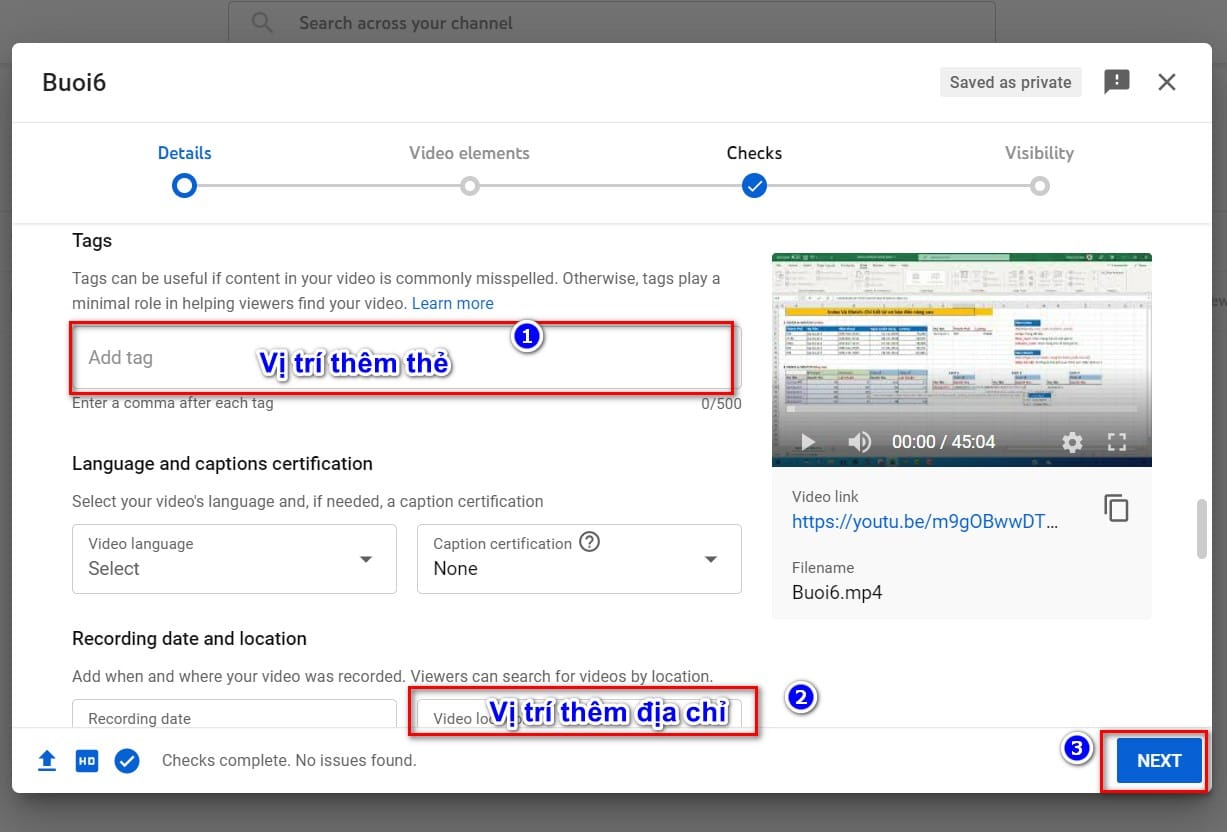The image size is (1227, 832).
Task: Click the 'Recording date and location' heading
Action: click(189, 639)
